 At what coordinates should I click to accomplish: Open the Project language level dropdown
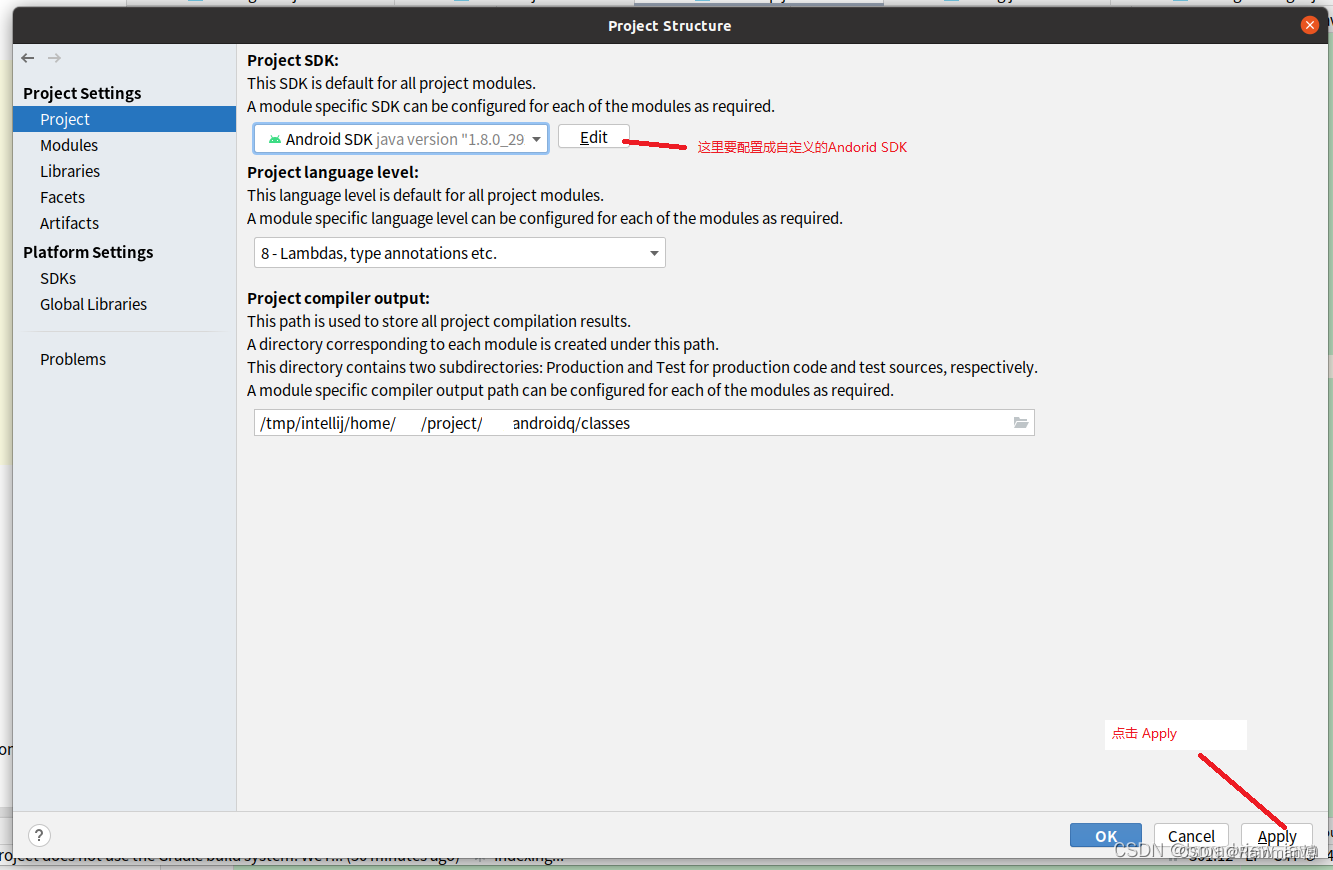pyautogui.click(x=460, y=253)
